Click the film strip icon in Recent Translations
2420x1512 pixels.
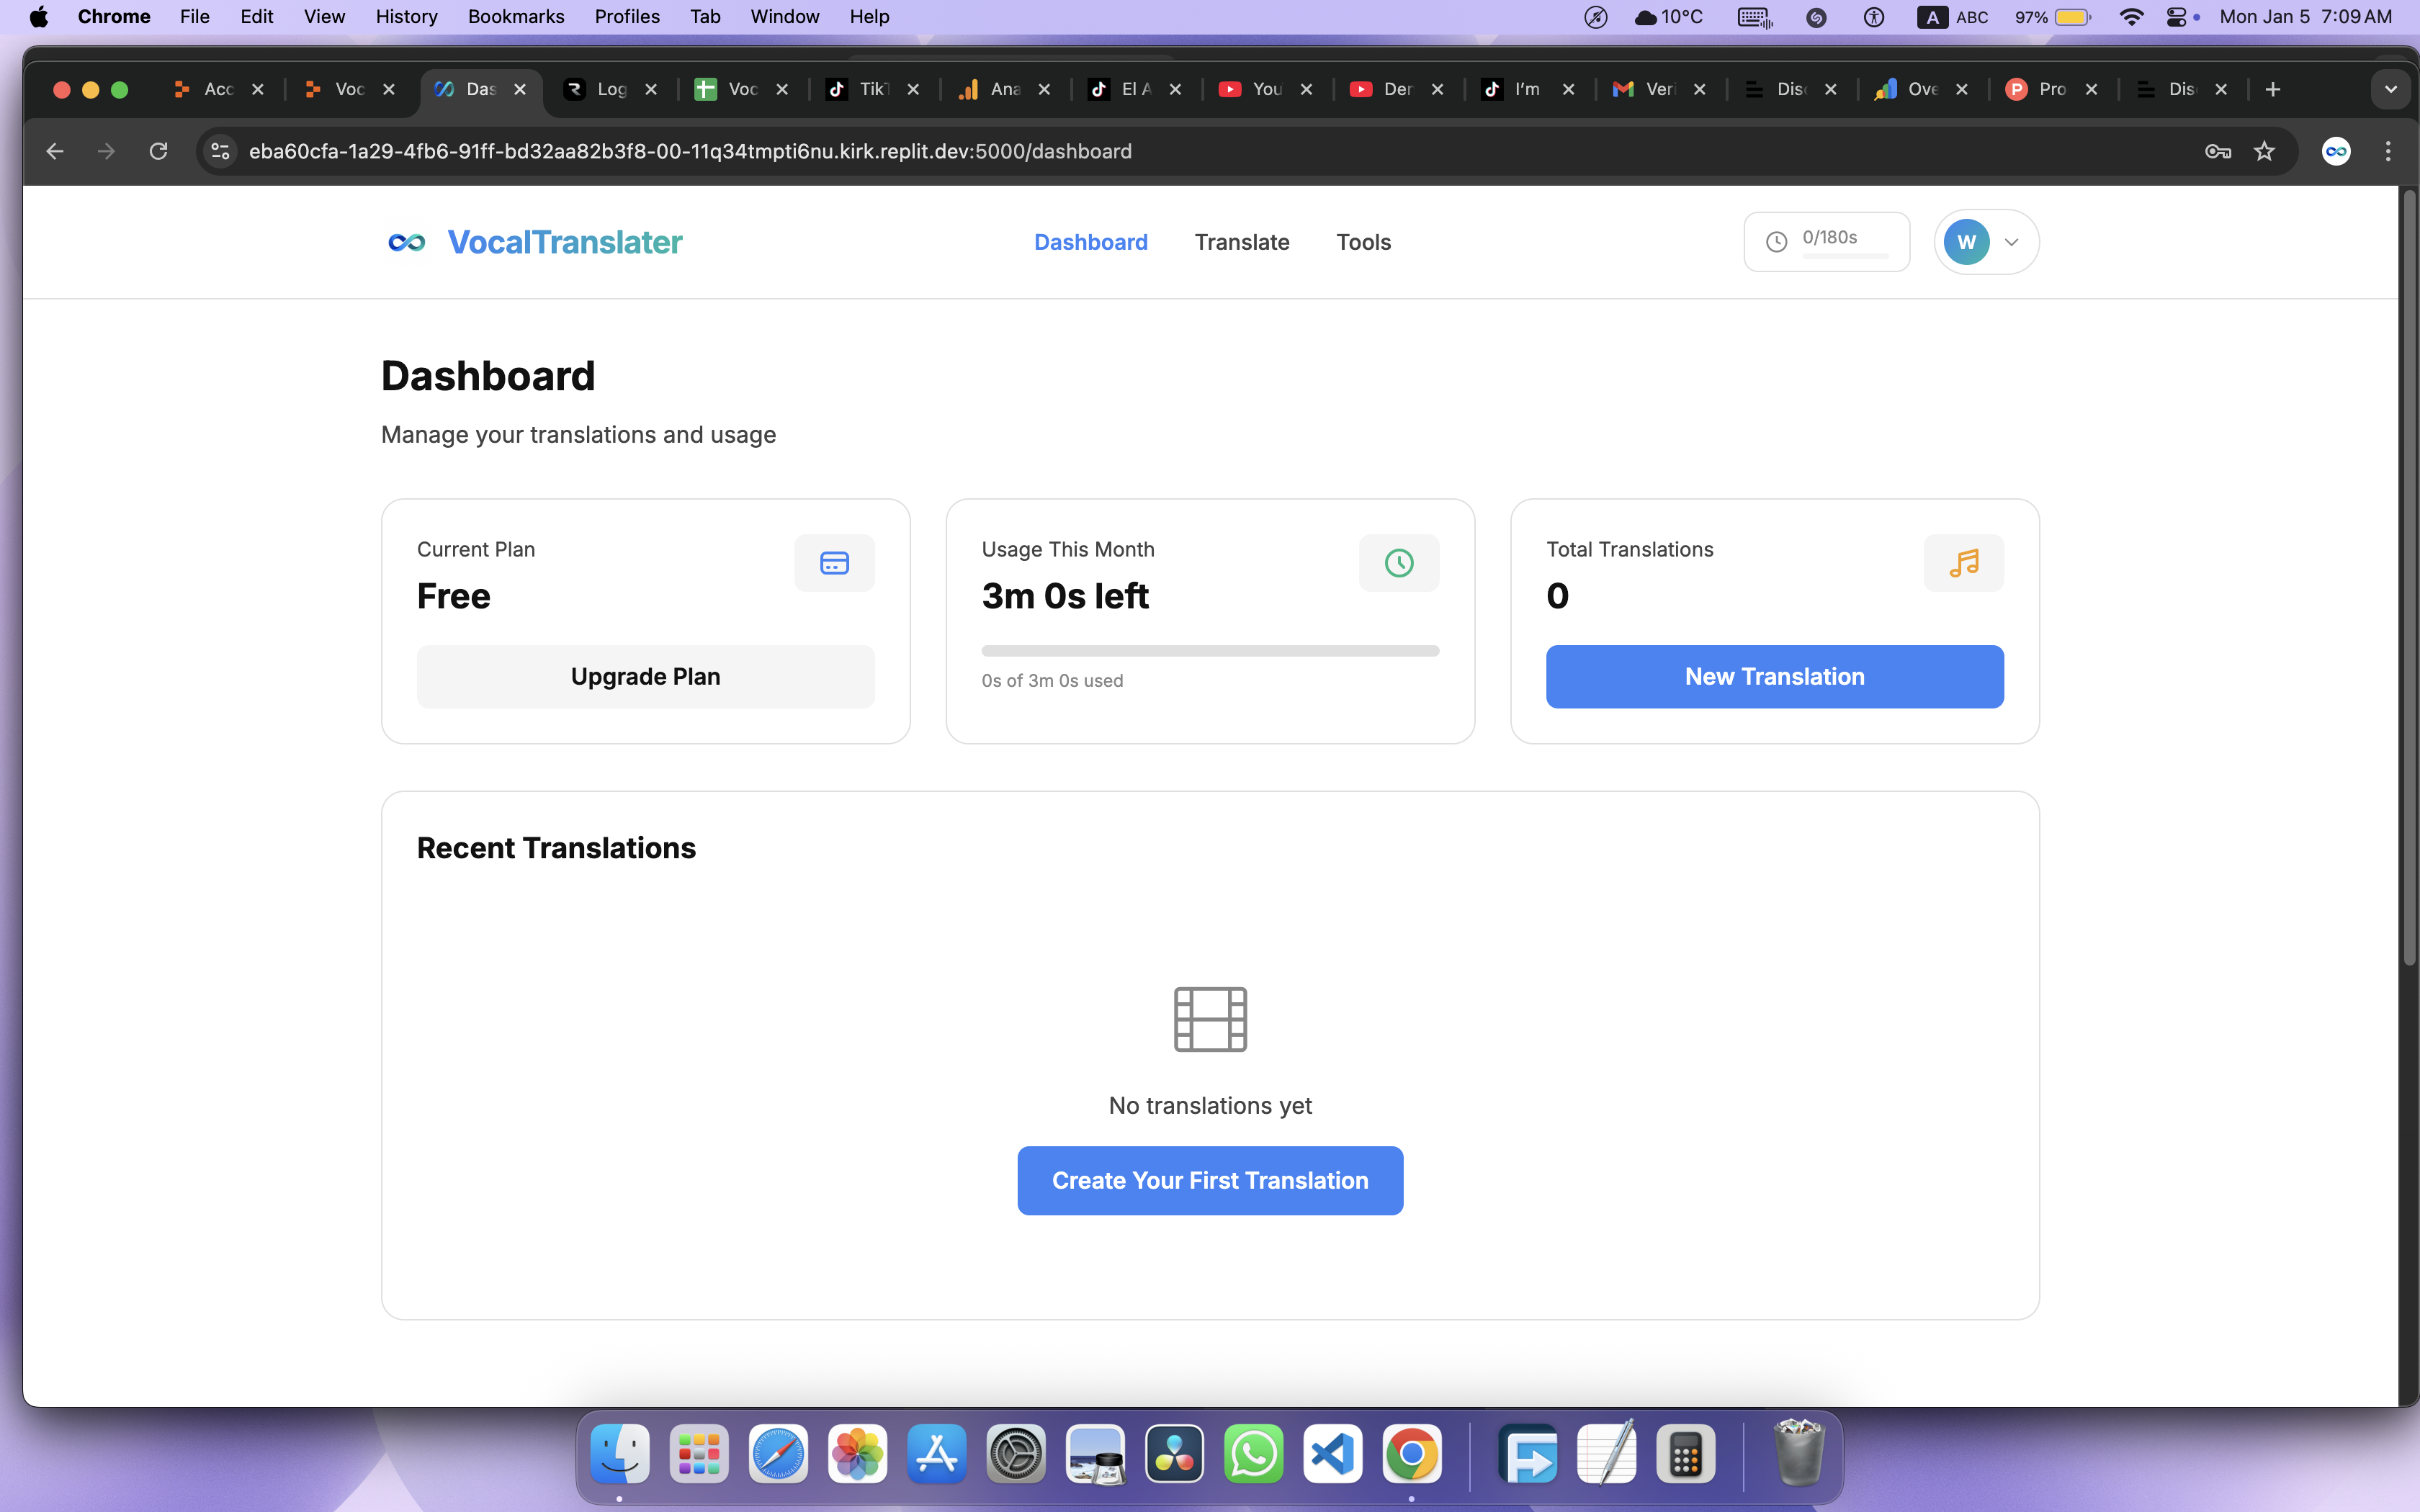[1209, 1018]
